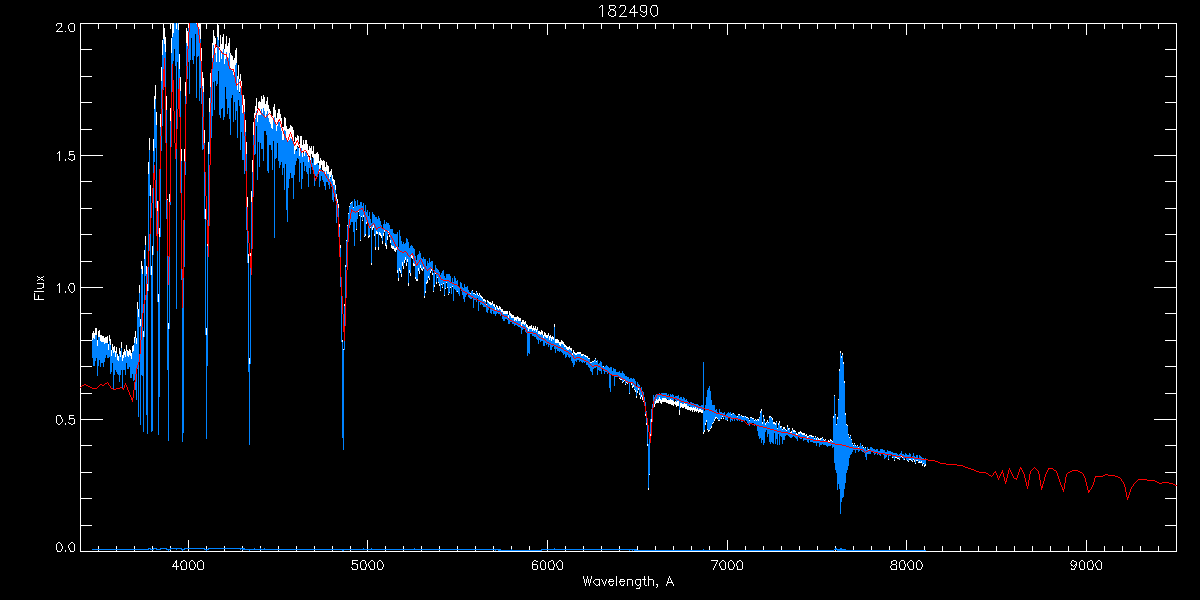This screenshot has height=600, width=1200.
Task: Click the 1.0 y-axis tick label
Action: click(64, 288)
